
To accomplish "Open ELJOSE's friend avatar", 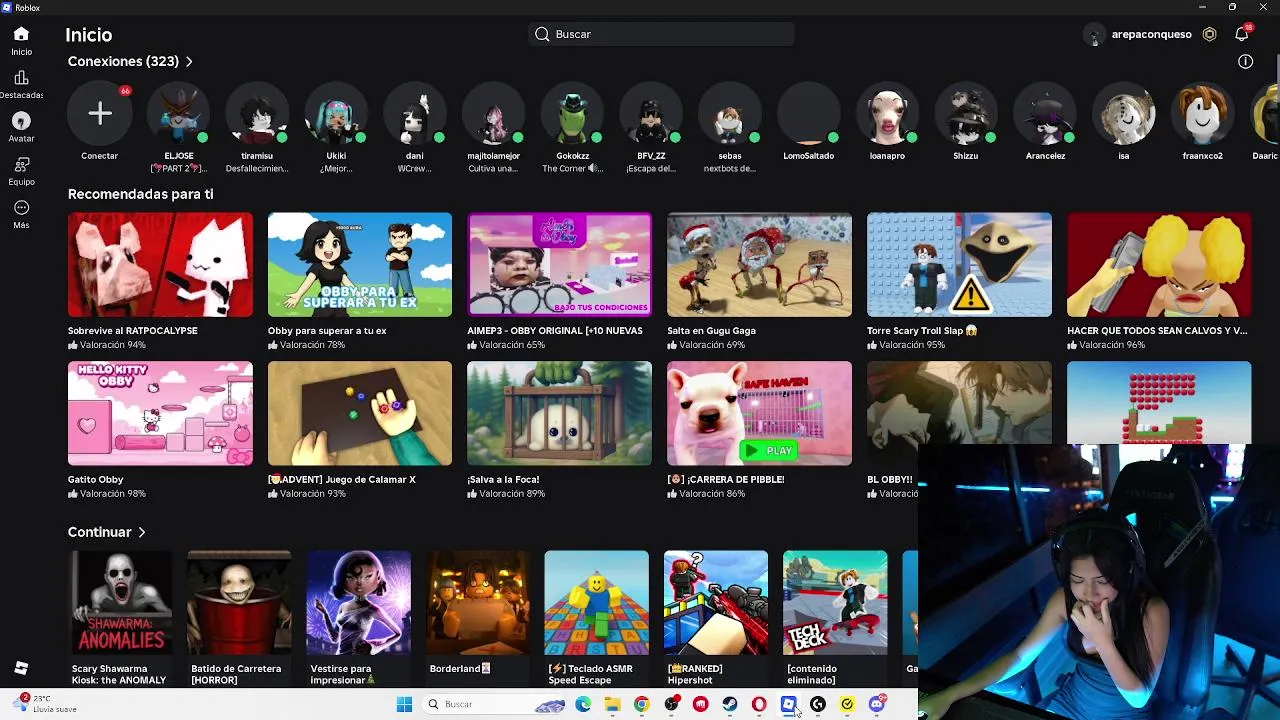I will (178, 114).
